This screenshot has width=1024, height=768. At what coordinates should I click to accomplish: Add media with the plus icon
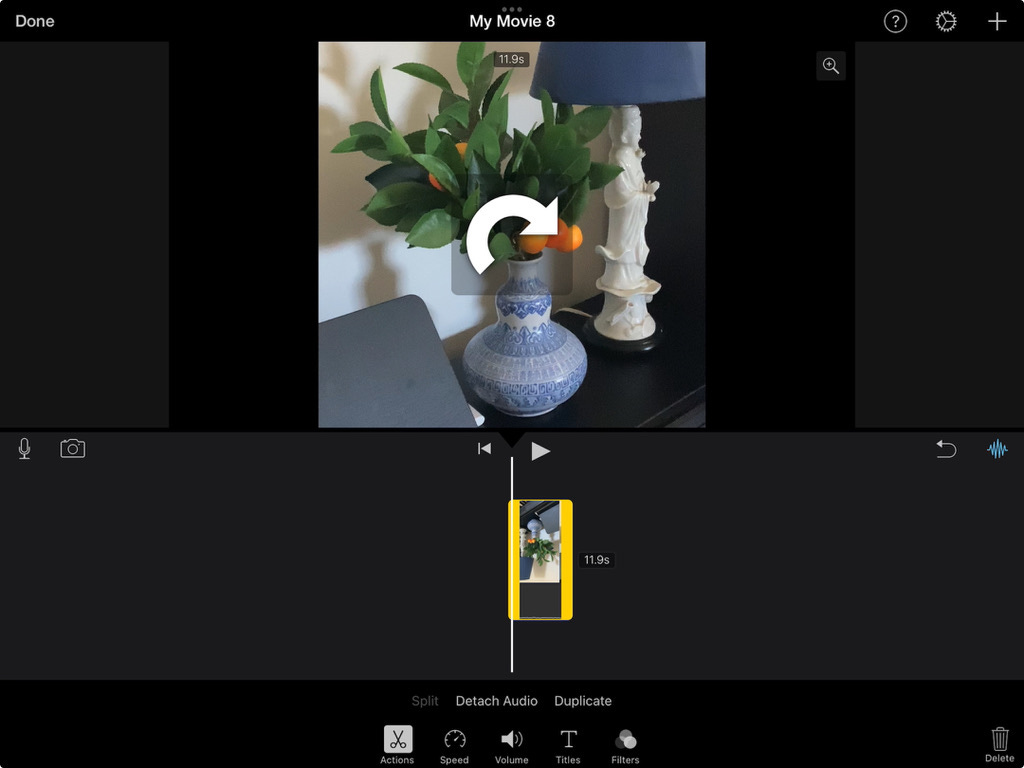tap(997, 22)
